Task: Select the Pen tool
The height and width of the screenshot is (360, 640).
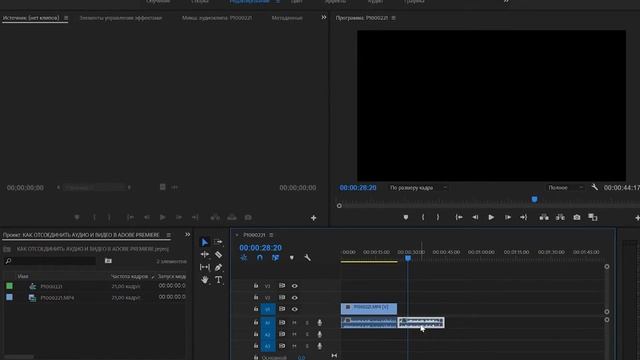Action: point(218,267)
